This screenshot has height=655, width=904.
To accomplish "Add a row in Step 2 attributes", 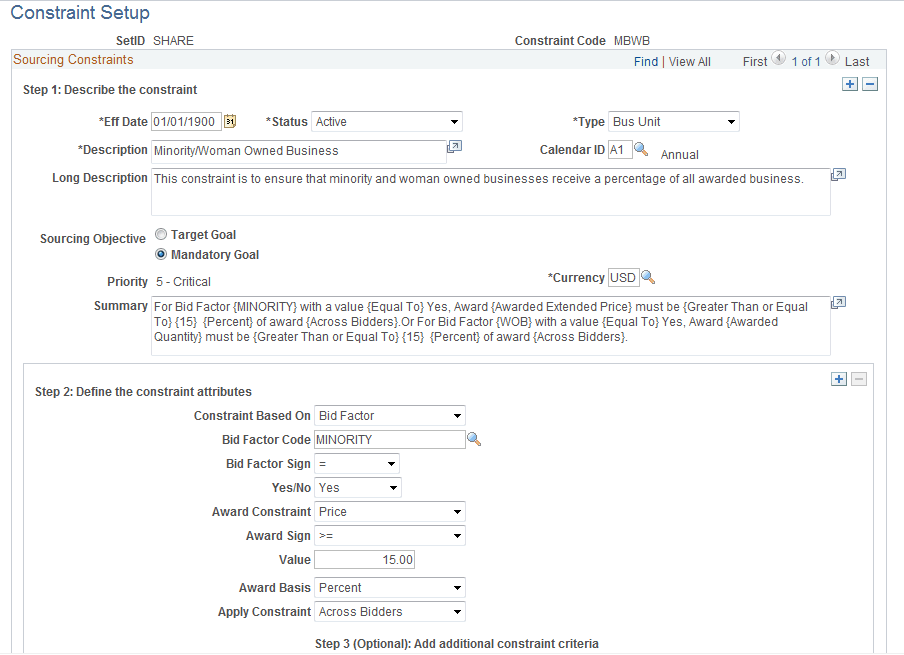I will (x=839, y=379).
